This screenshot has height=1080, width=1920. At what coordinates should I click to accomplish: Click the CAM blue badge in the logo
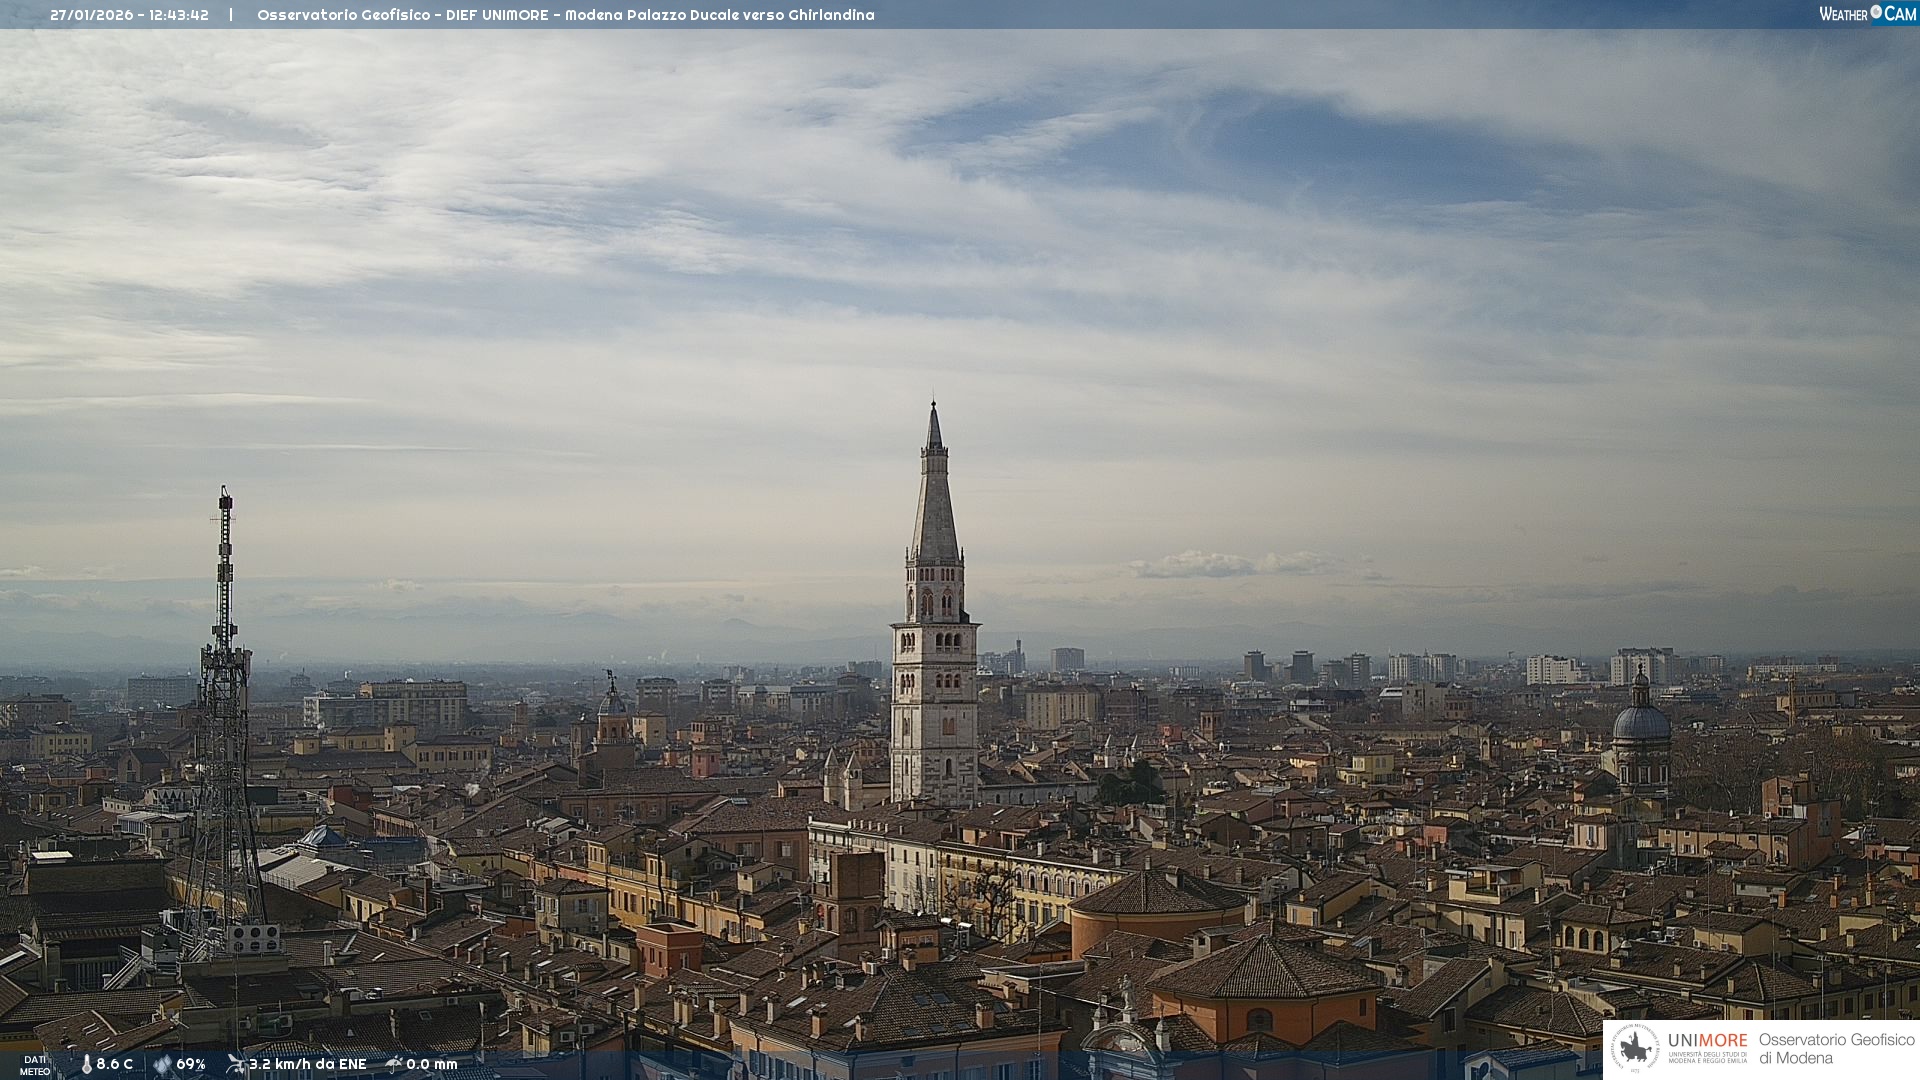[x=1899, y=14]
